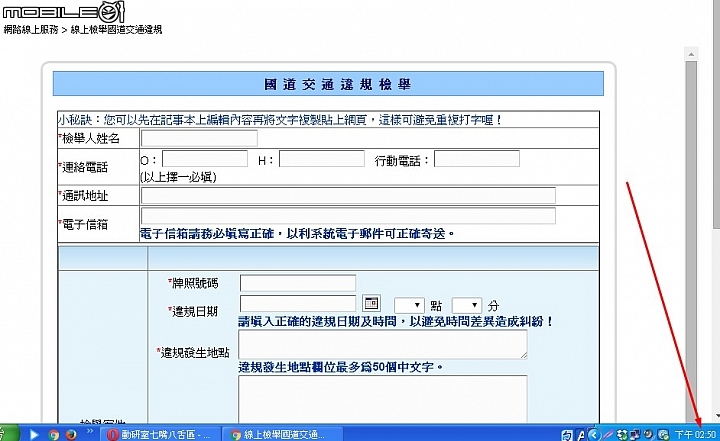Click the media player quick launch icon

click(33, 435)
